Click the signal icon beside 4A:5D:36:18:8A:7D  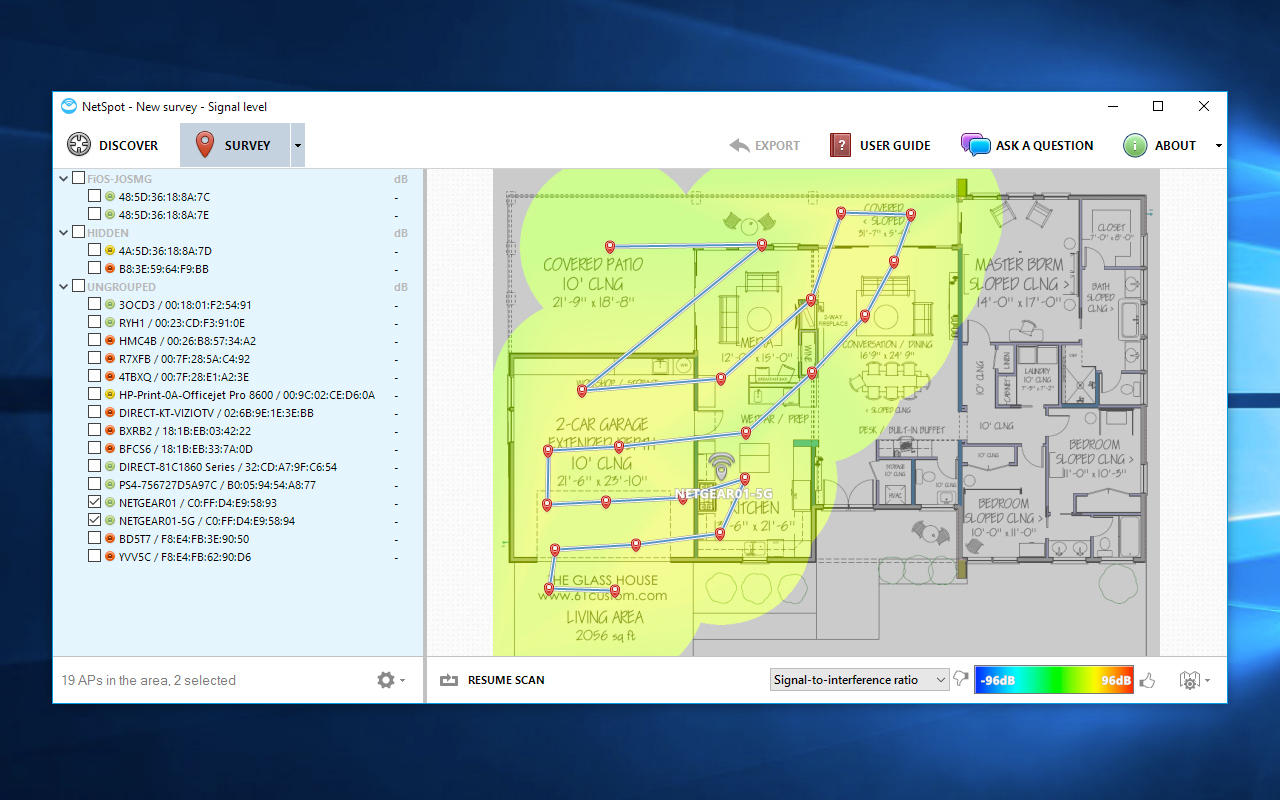110,251
